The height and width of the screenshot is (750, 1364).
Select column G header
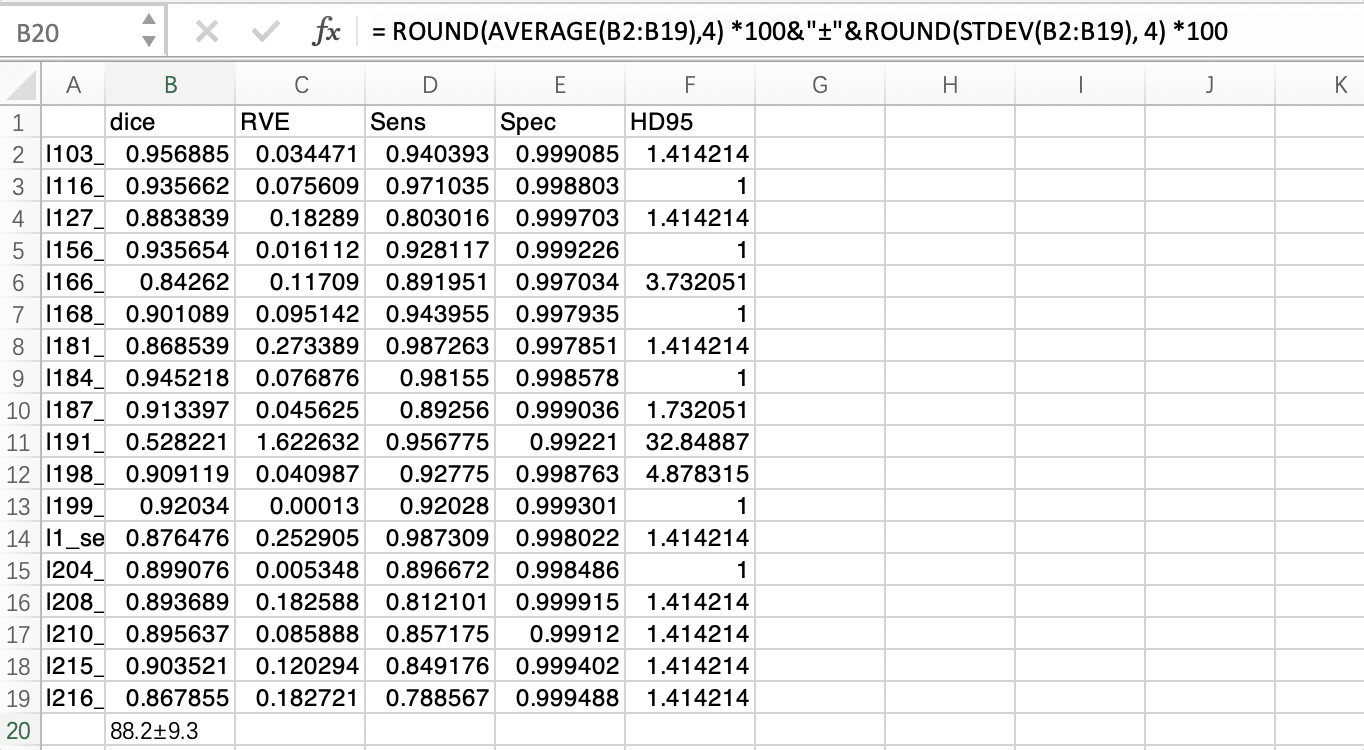820,85
